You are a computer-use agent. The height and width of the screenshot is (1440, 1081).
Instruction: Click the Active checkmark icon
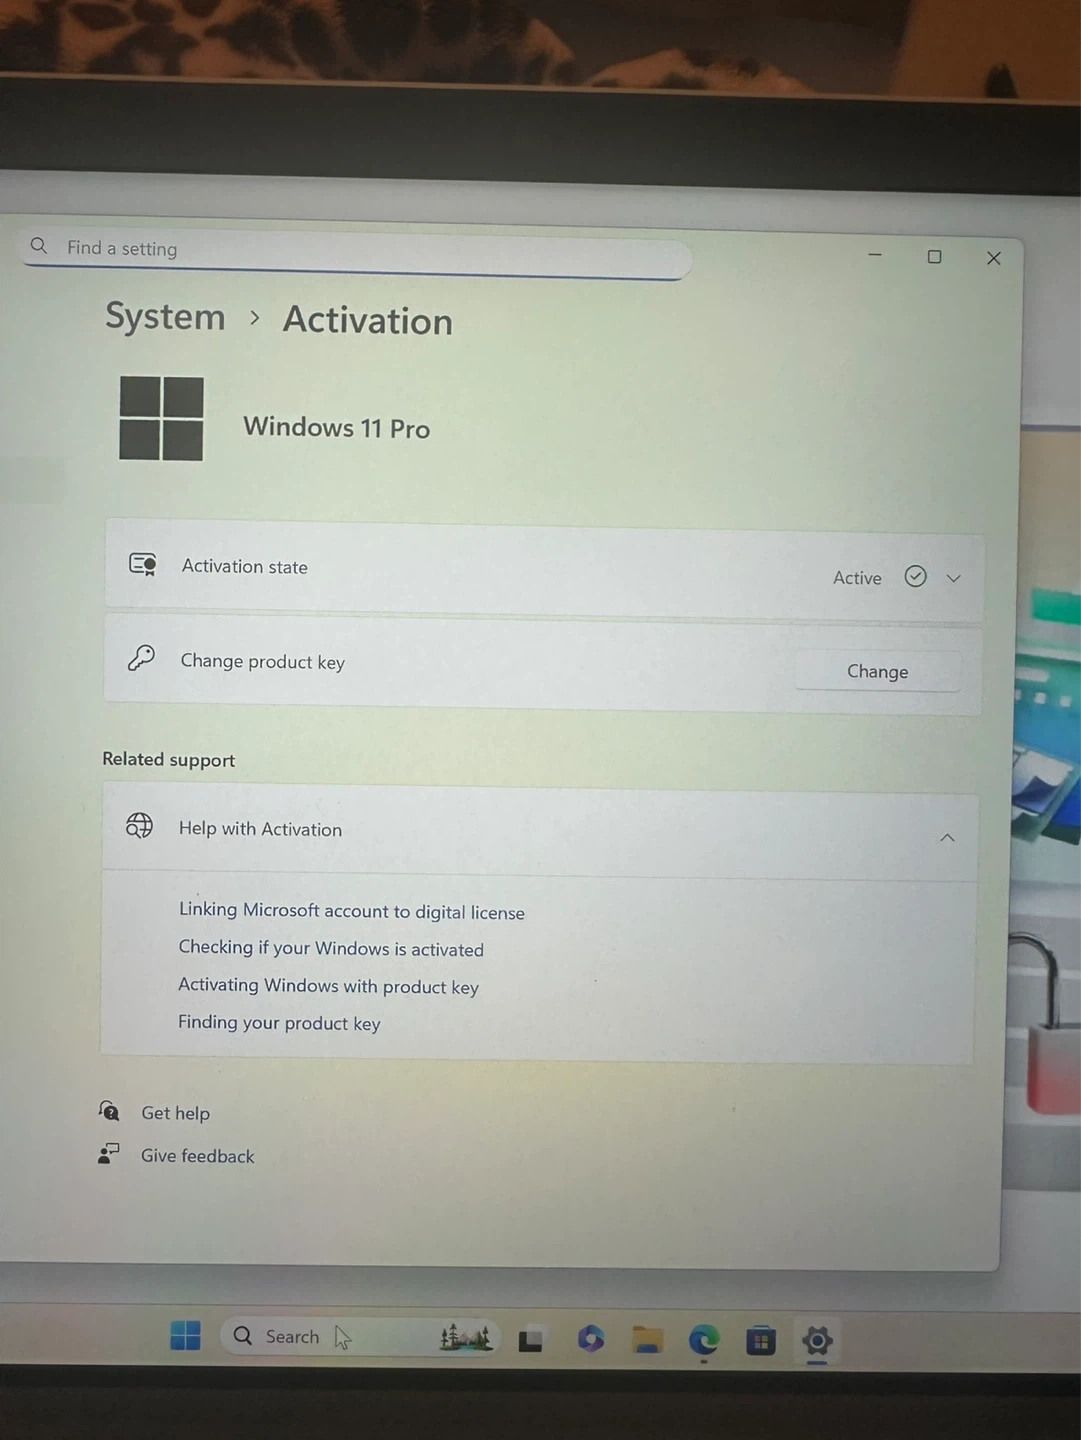(915, 576)
